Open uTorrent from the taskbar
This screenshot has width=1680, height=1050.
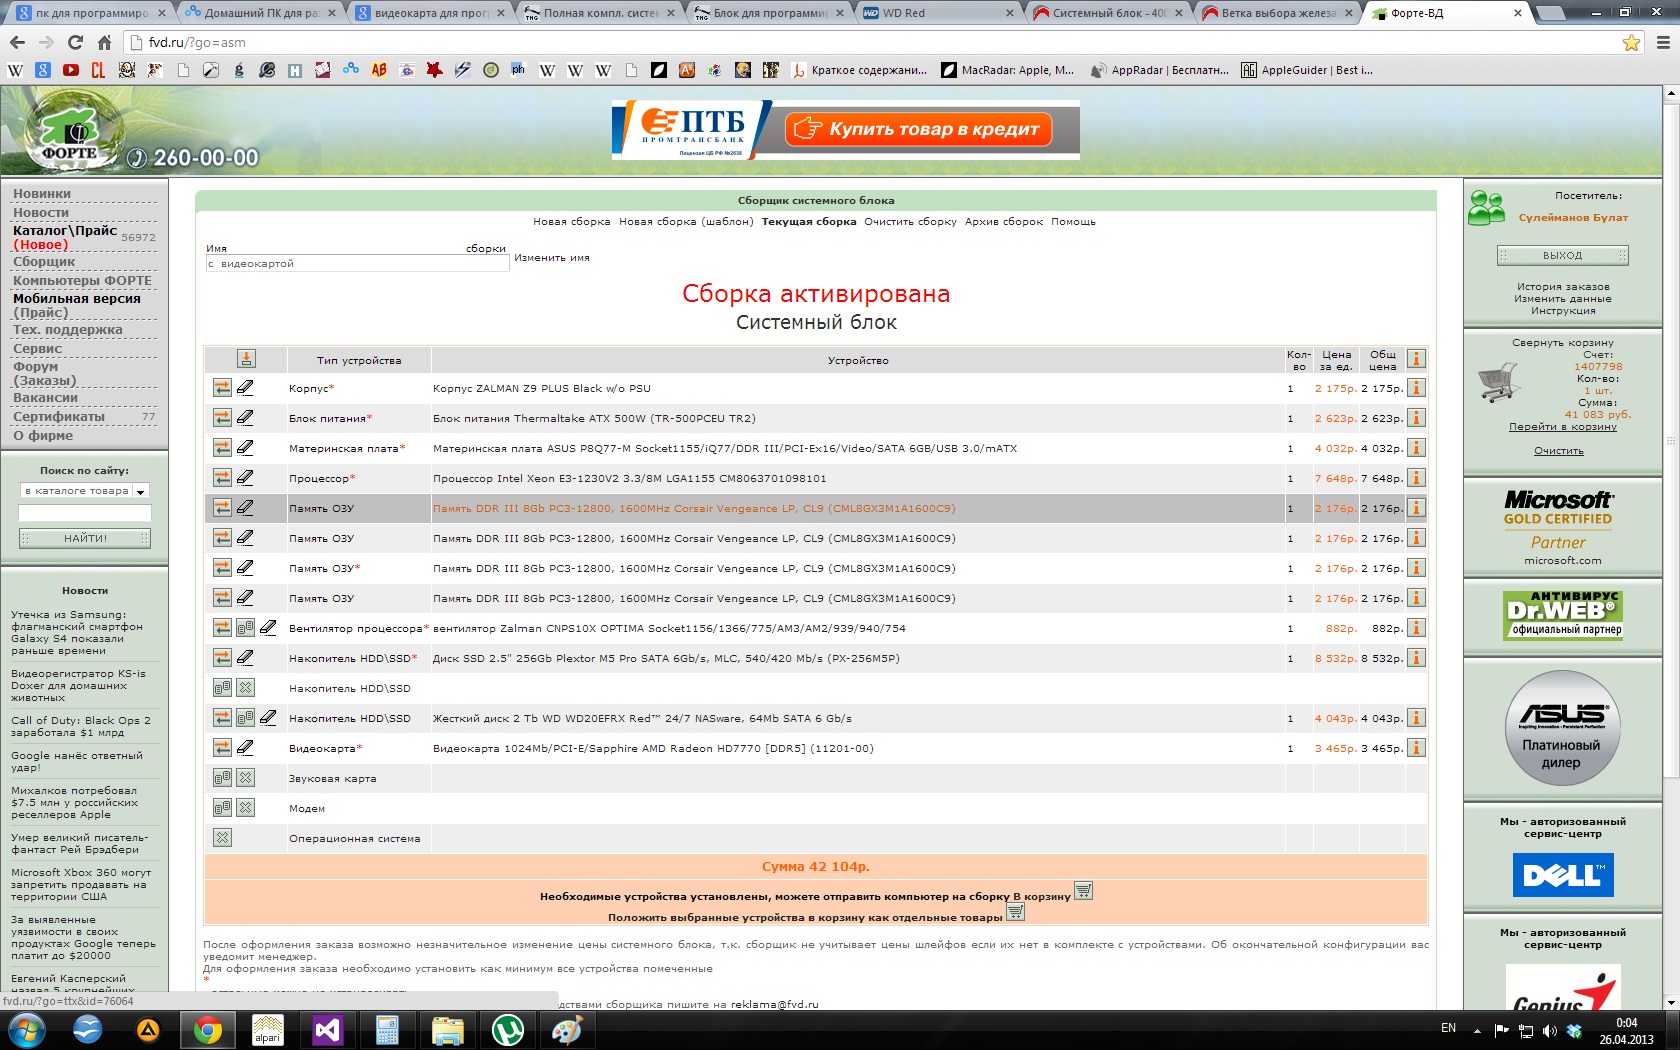(x=508, y=1029)
